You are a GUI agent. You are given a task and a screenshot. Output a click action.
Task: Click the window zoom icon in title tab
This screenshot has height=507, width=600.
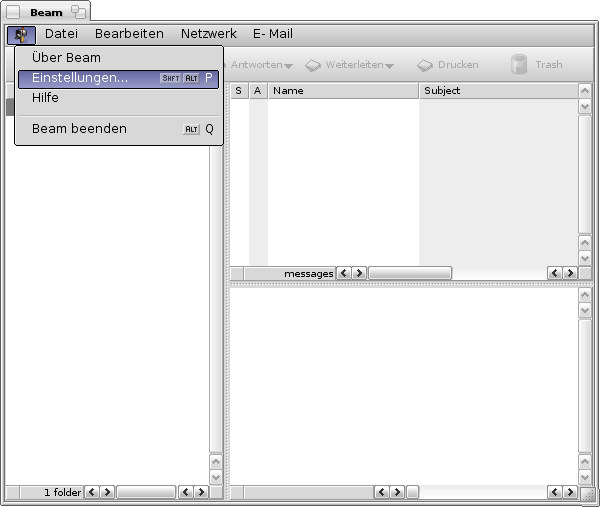coord(78,12)
